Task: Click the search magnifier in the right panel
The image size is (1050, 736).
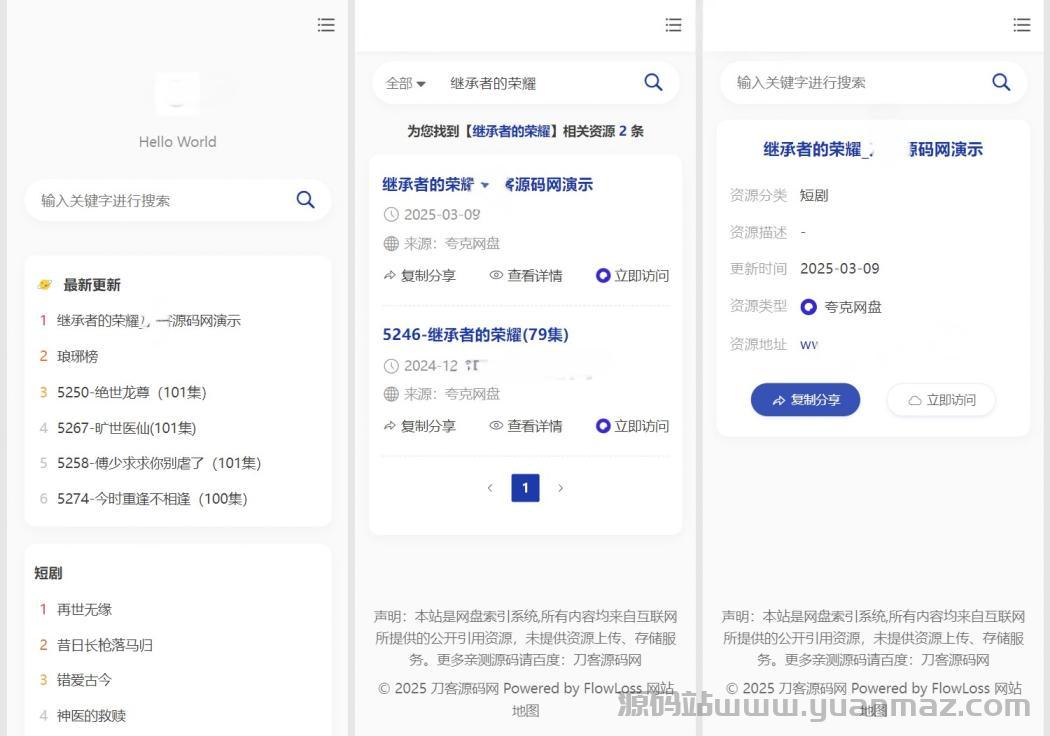Action: tap(1001, 82)
